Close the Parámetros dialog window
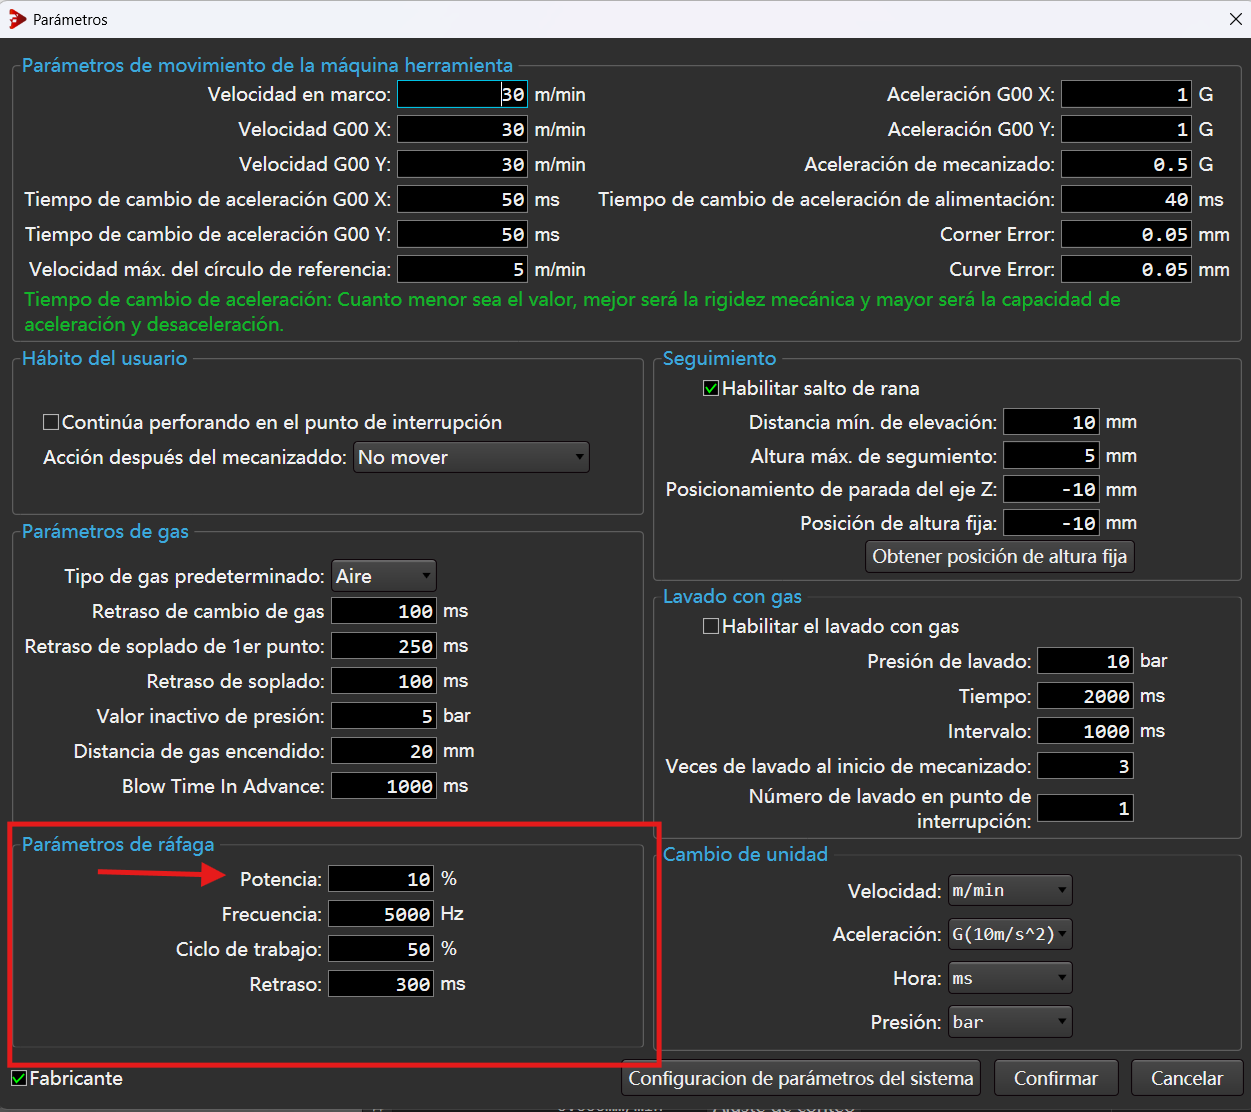 (1235, 19)
